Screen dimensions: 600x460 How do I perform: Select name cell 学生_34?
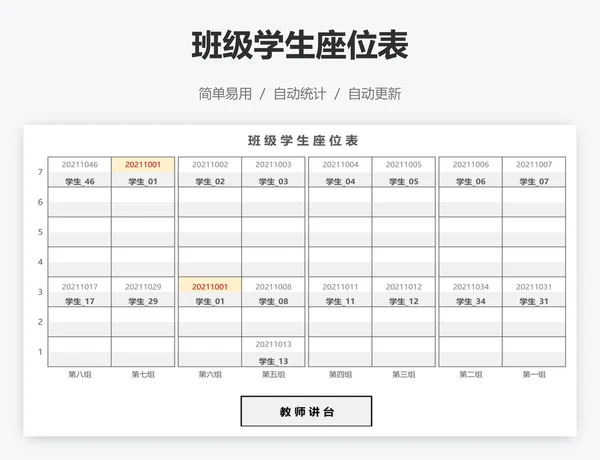click(x=471, y=301)
